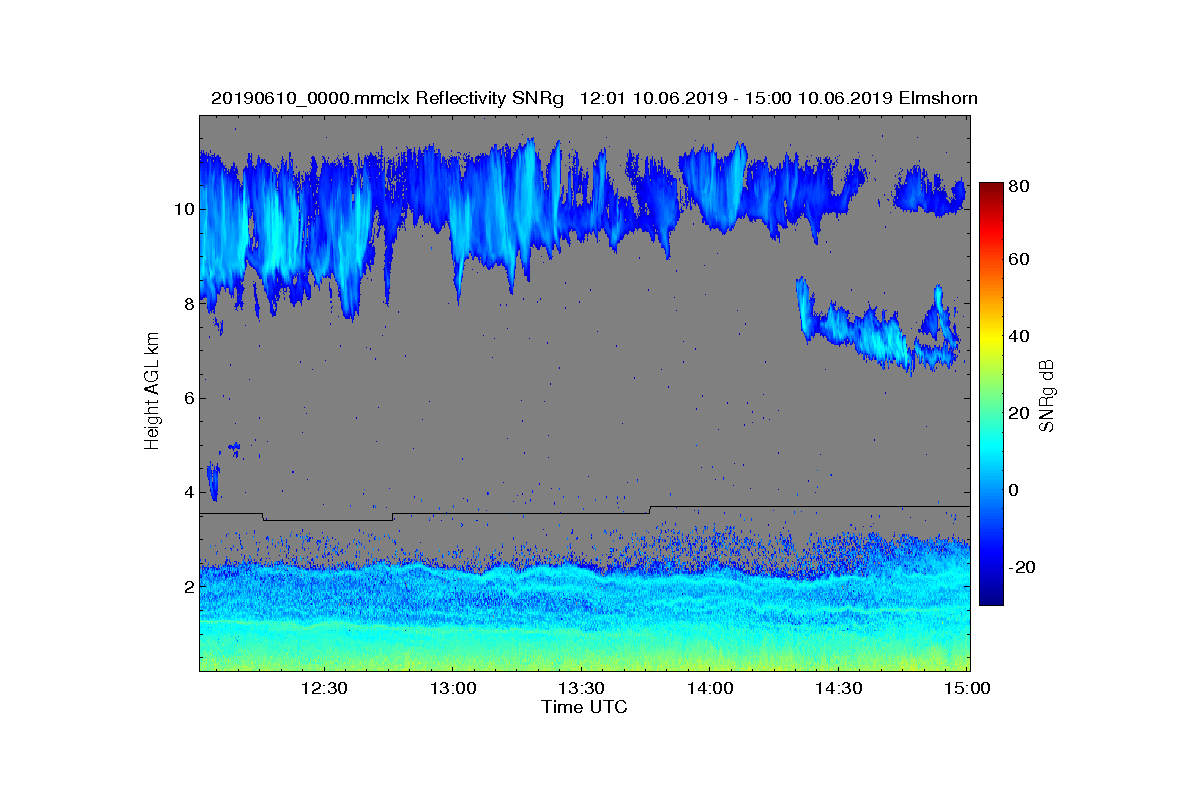Click the yellow region of the colorbar
The image size is (1200, 800).
click(991, 340)
